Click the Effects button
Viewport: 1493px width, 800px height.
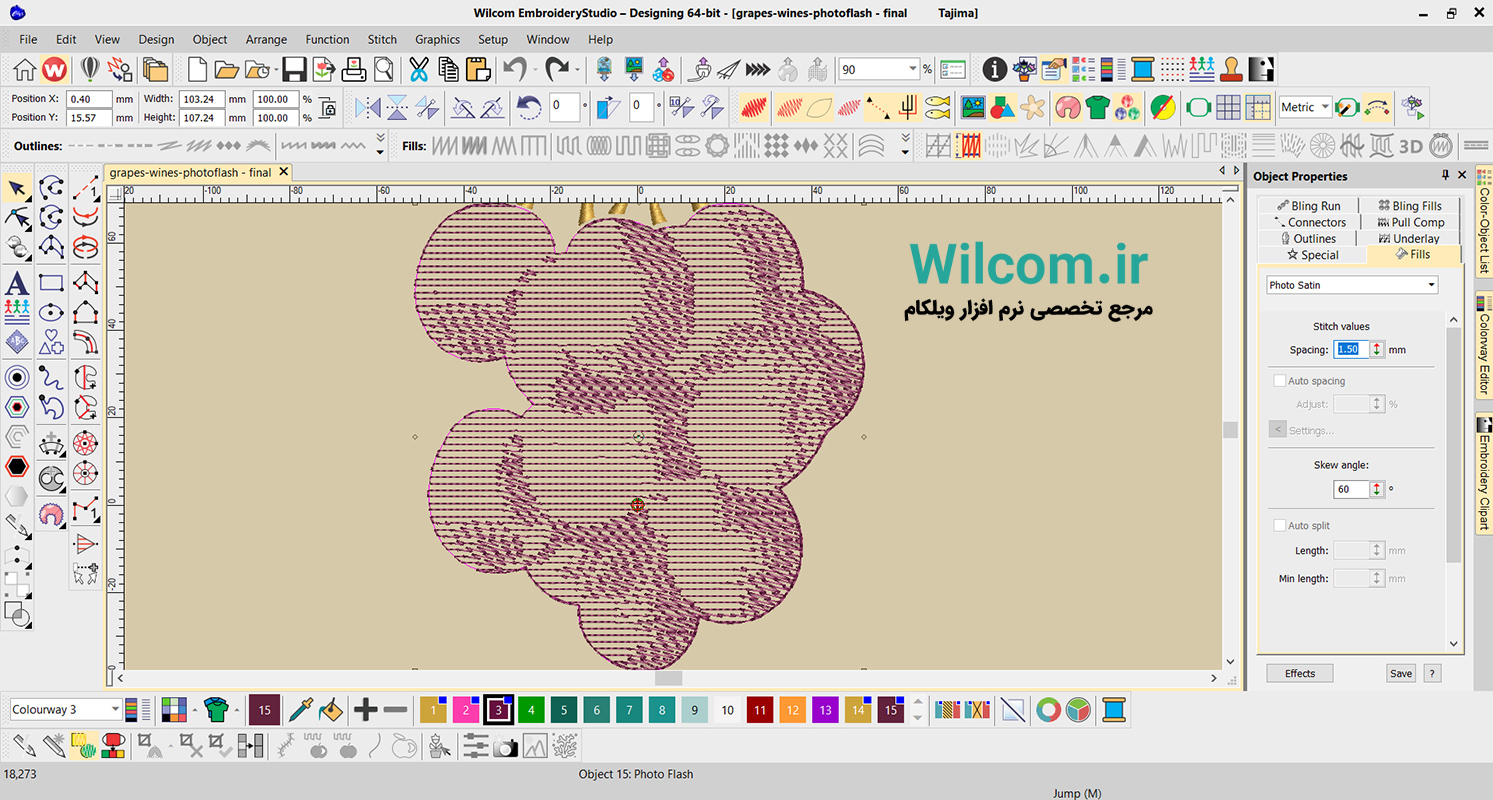pyautogui.click(x=1300, y=673)
